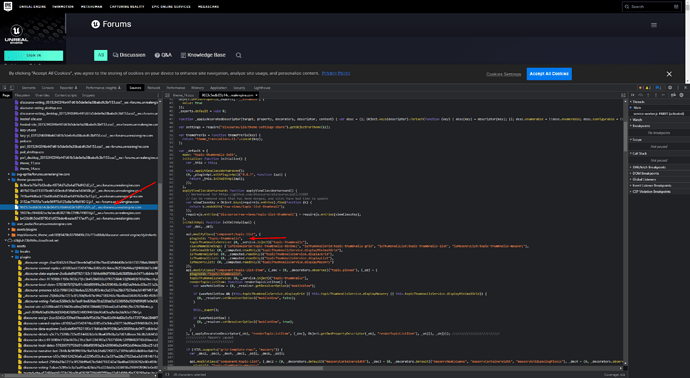Open Performance insights tab
Image resolution: width=690 pixels, height=378 pixels.
(103, 88)
